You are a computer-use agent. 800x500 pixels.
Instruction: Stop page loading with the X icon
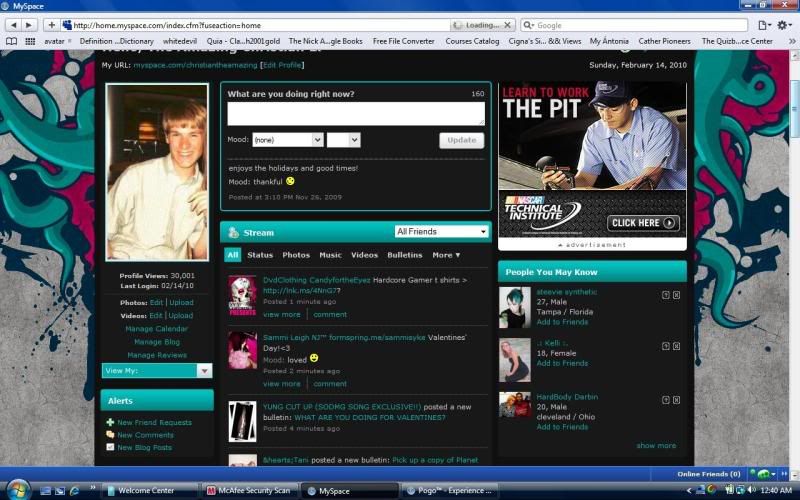507,25
